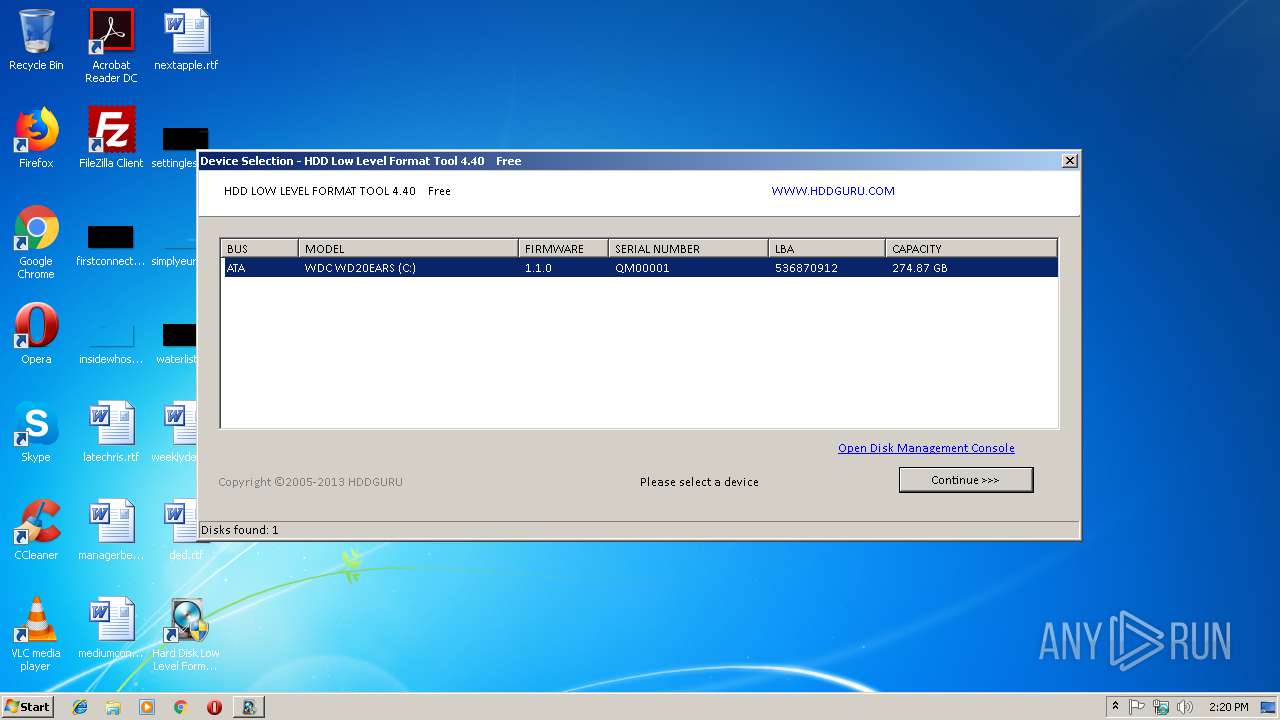Visit WWW.HDDGURU.COM link
Image resolution: width=1280 pixels, height=720 pixels.
coord(833,191)
